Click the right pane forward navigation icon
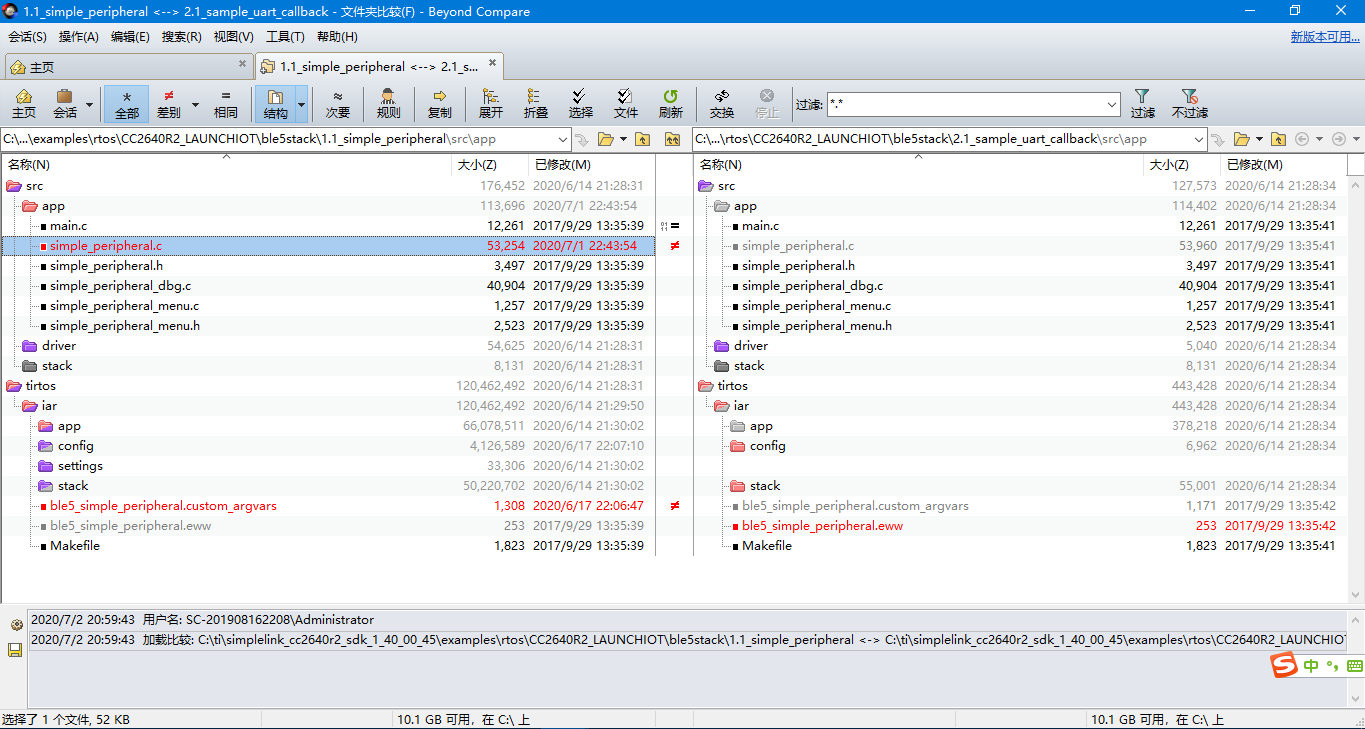Image resolution: width=1365 pixels, height=729 pixels. coord(1338,139)
